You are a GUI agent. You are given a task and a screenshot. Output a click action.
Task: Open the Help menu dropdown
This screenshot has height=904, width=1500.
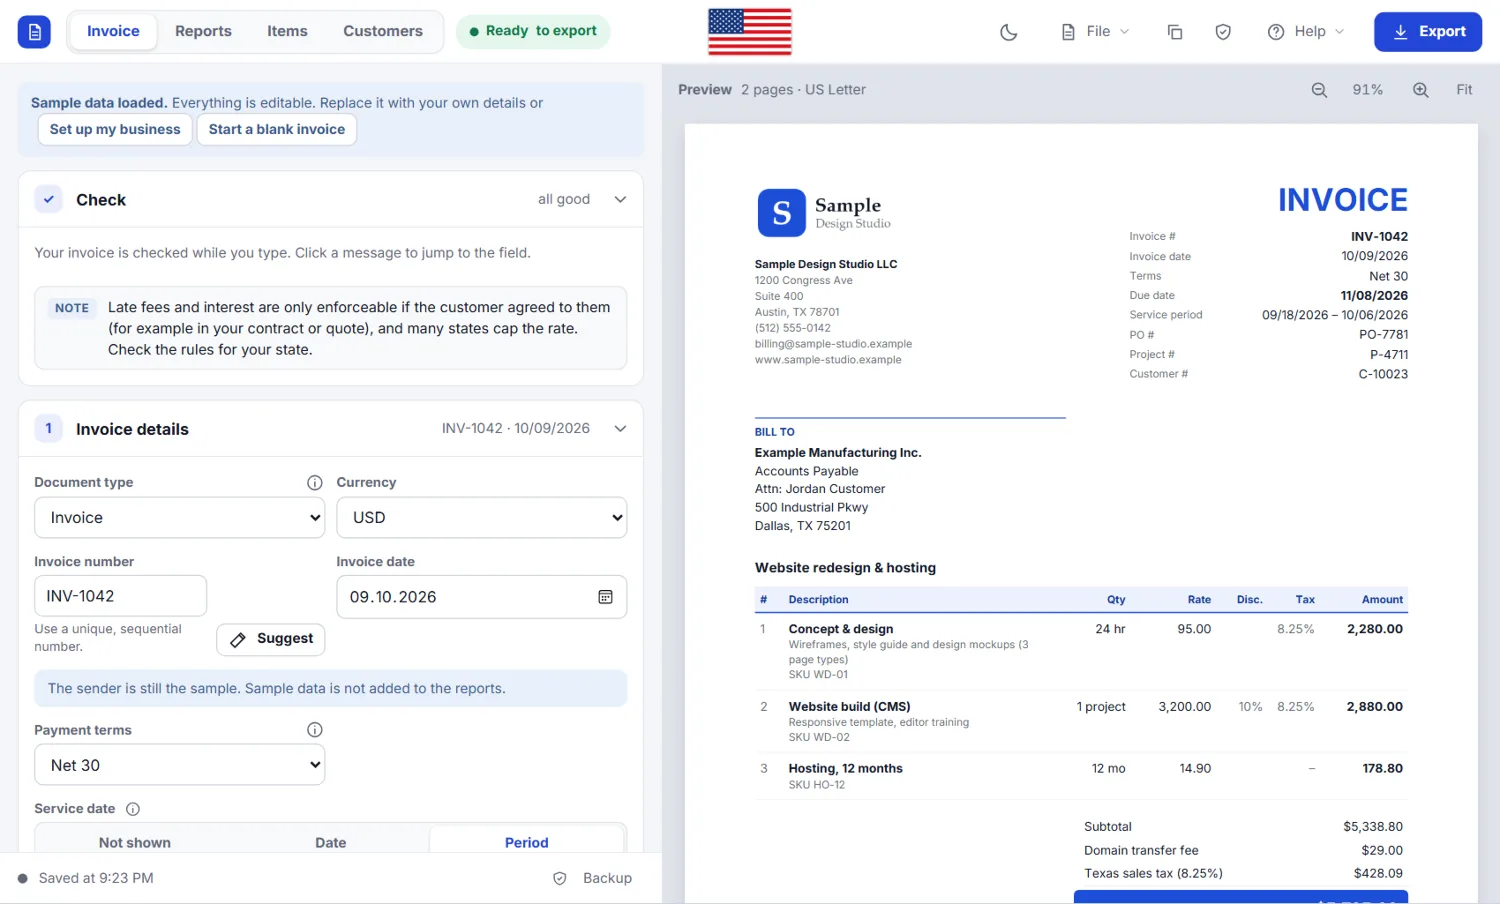tap(1306, 32)
